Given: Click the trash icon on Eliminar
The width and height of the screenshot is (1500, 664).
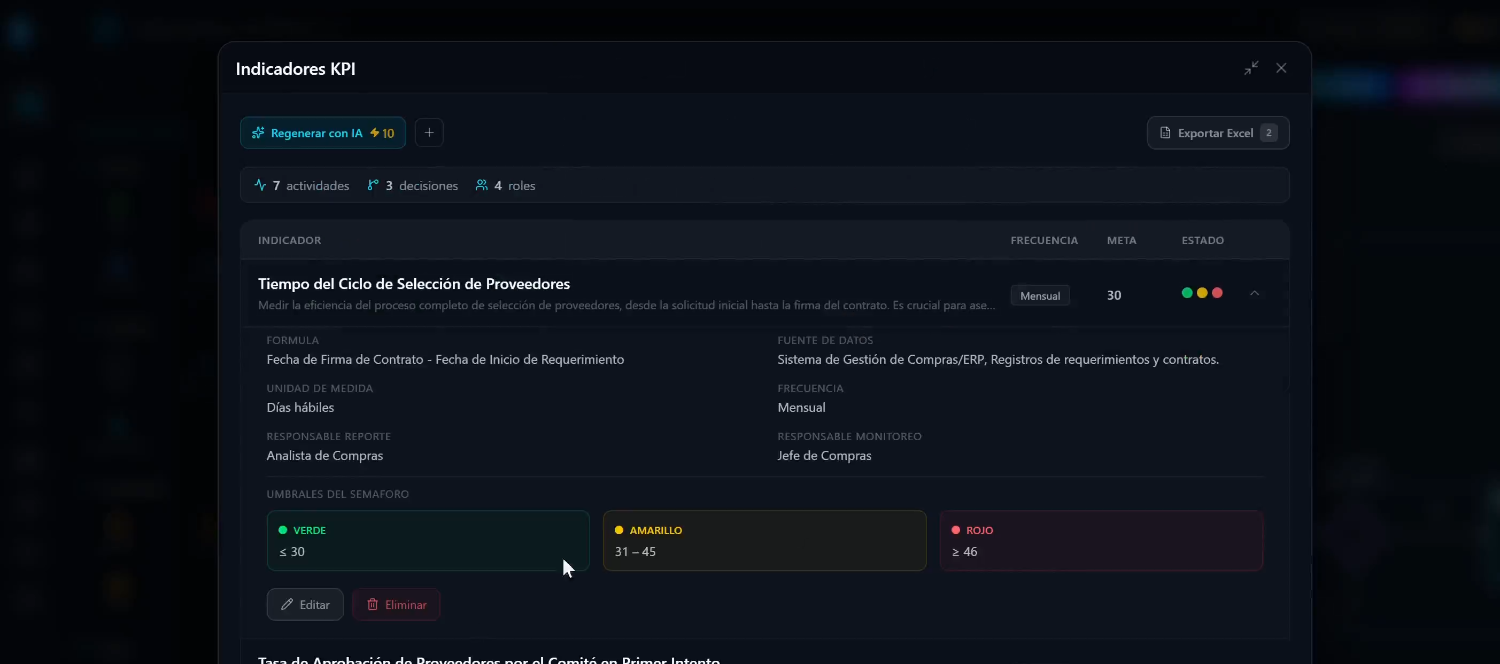Looking at the screenshot, I should pos(372,604).
